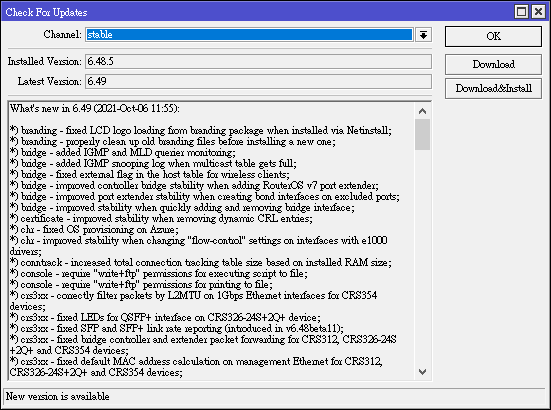Click the console line about printing to file
Image resolution: width=551 pixels, height=410 pixels.
(141, 284)
